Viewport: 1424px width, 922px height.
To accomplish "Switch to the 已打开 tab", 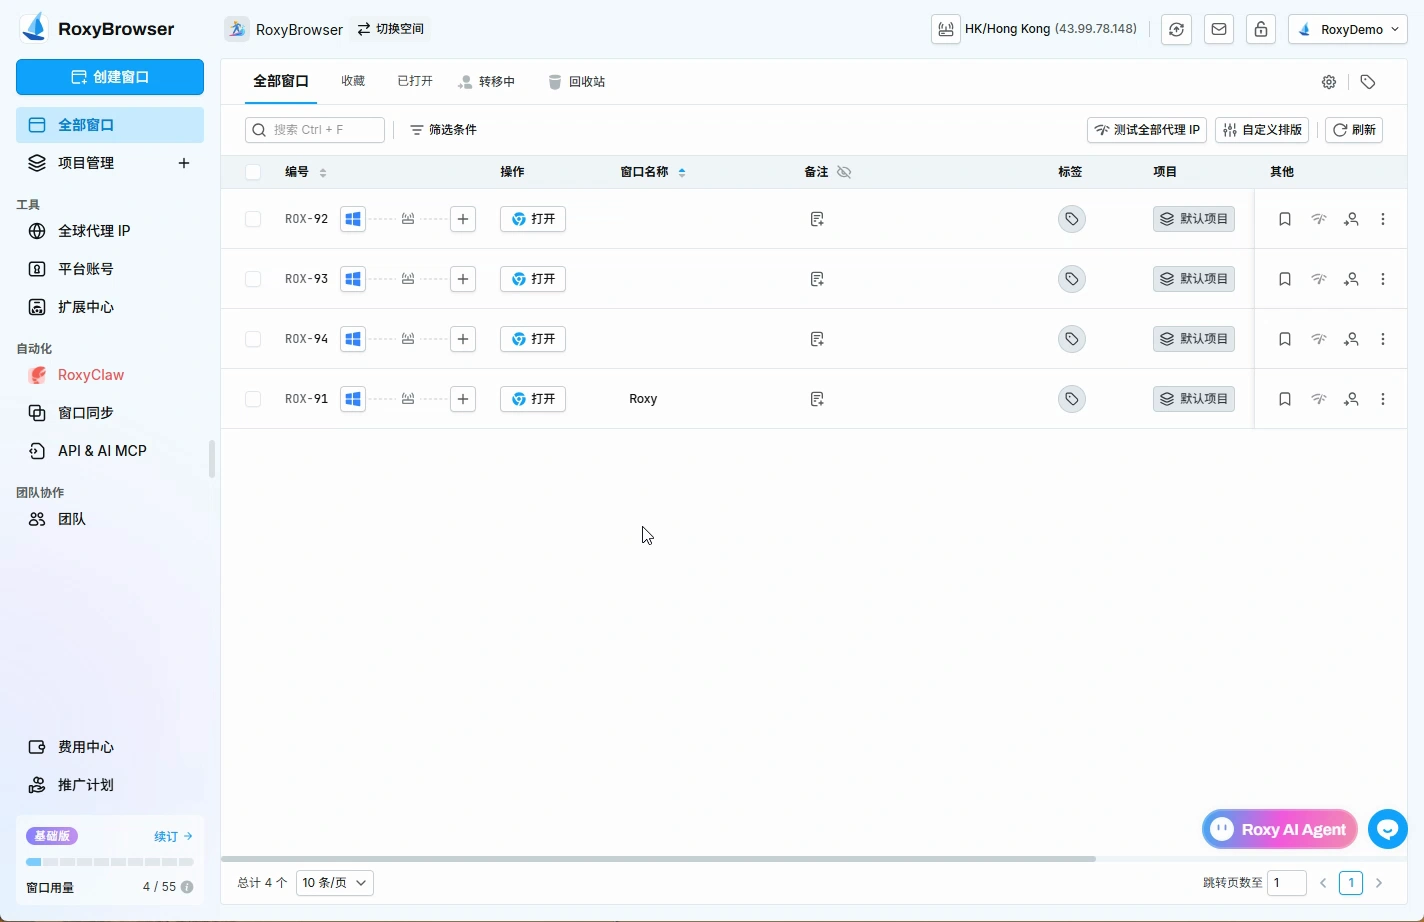I will pyautogui.click(x=415, y=82).
